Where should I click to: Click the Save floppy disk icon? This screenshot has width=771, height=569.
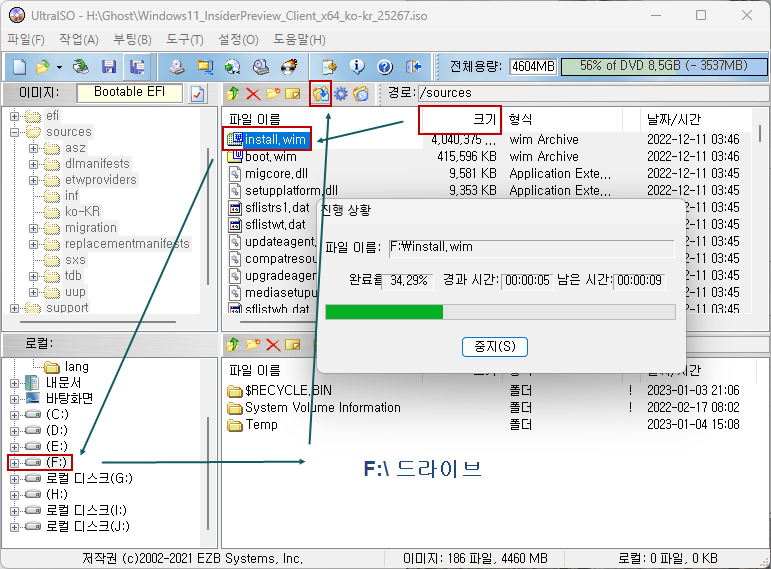pos(109,66)
